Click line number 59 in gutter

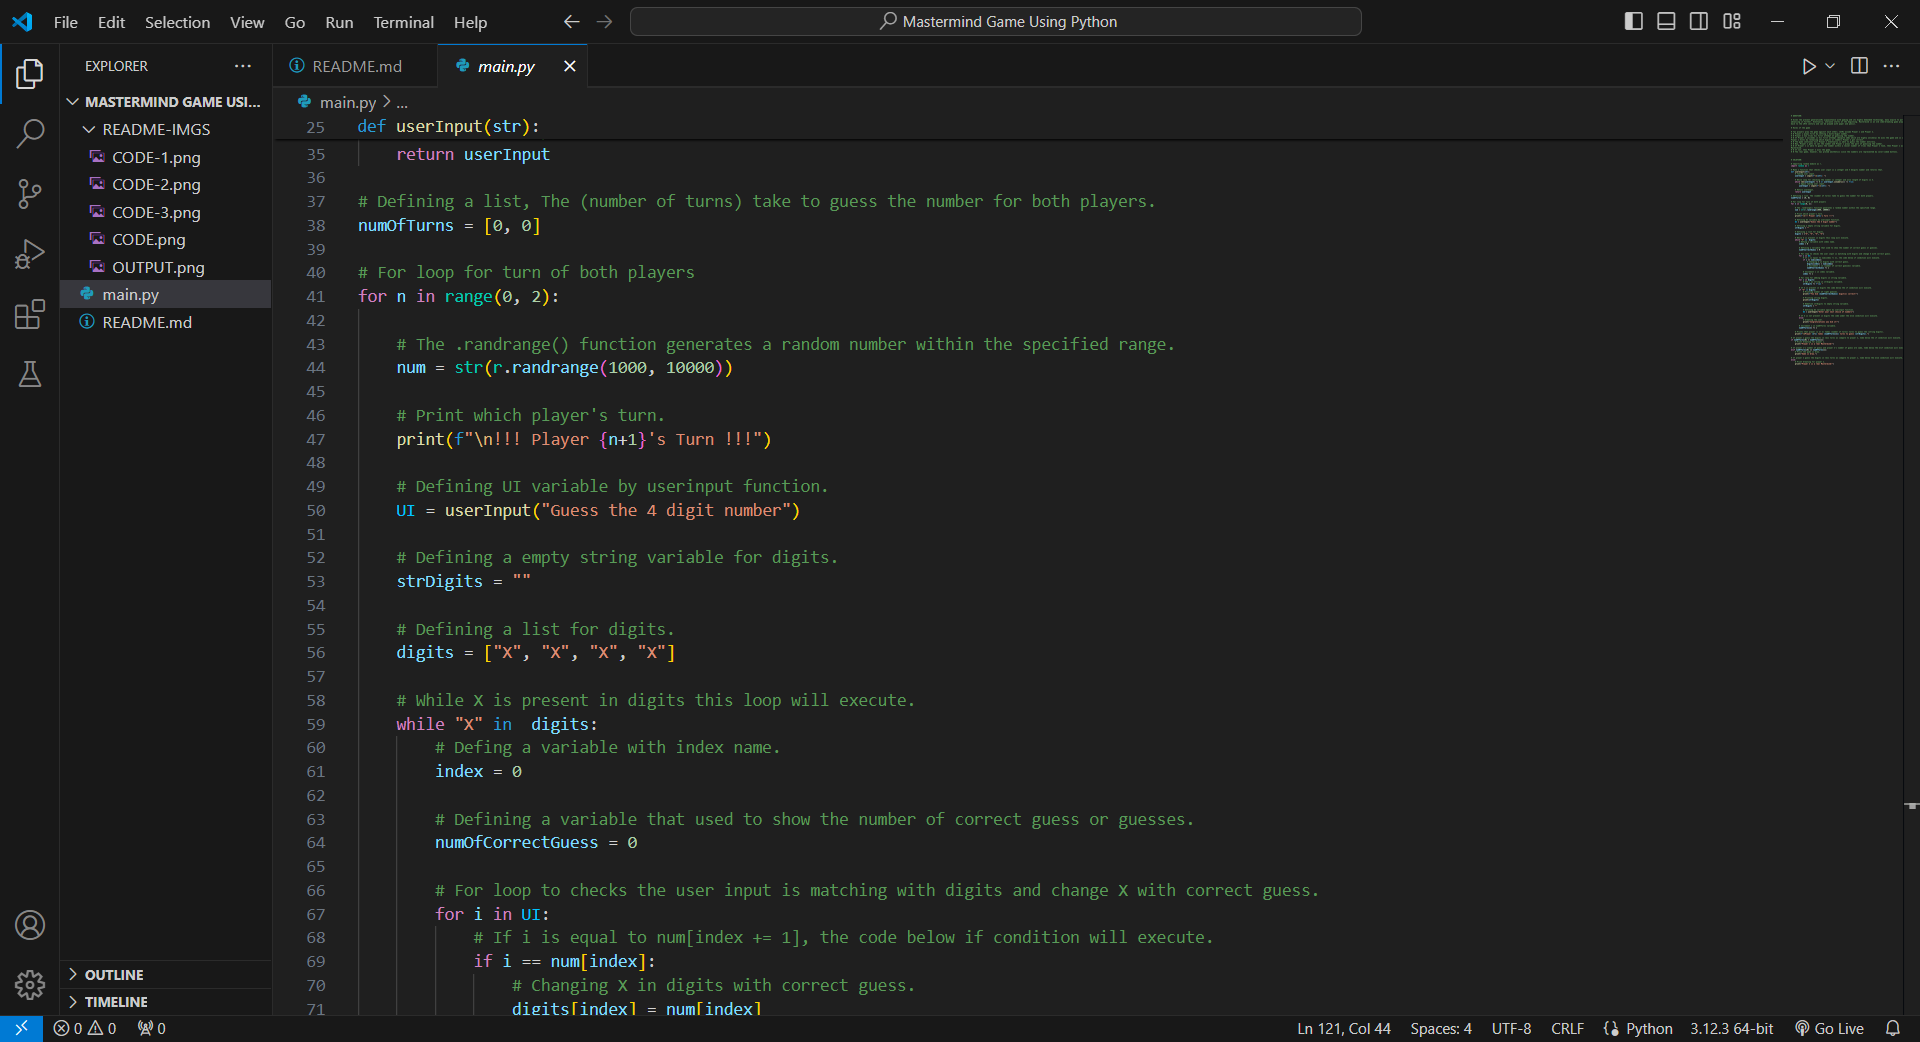315,724
